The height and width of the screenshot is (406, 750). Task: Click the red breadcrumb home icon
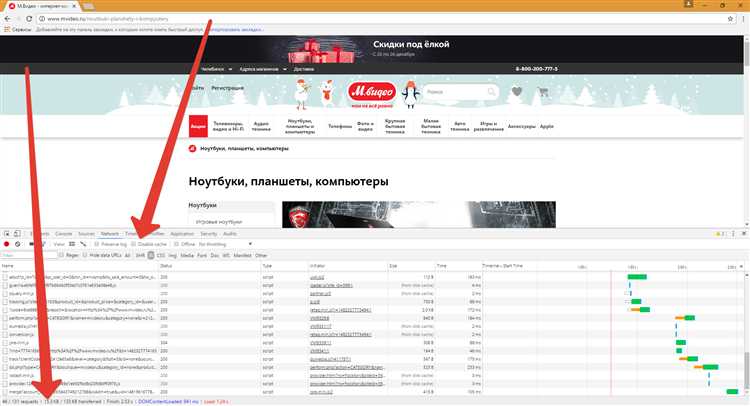click(192, 148)
